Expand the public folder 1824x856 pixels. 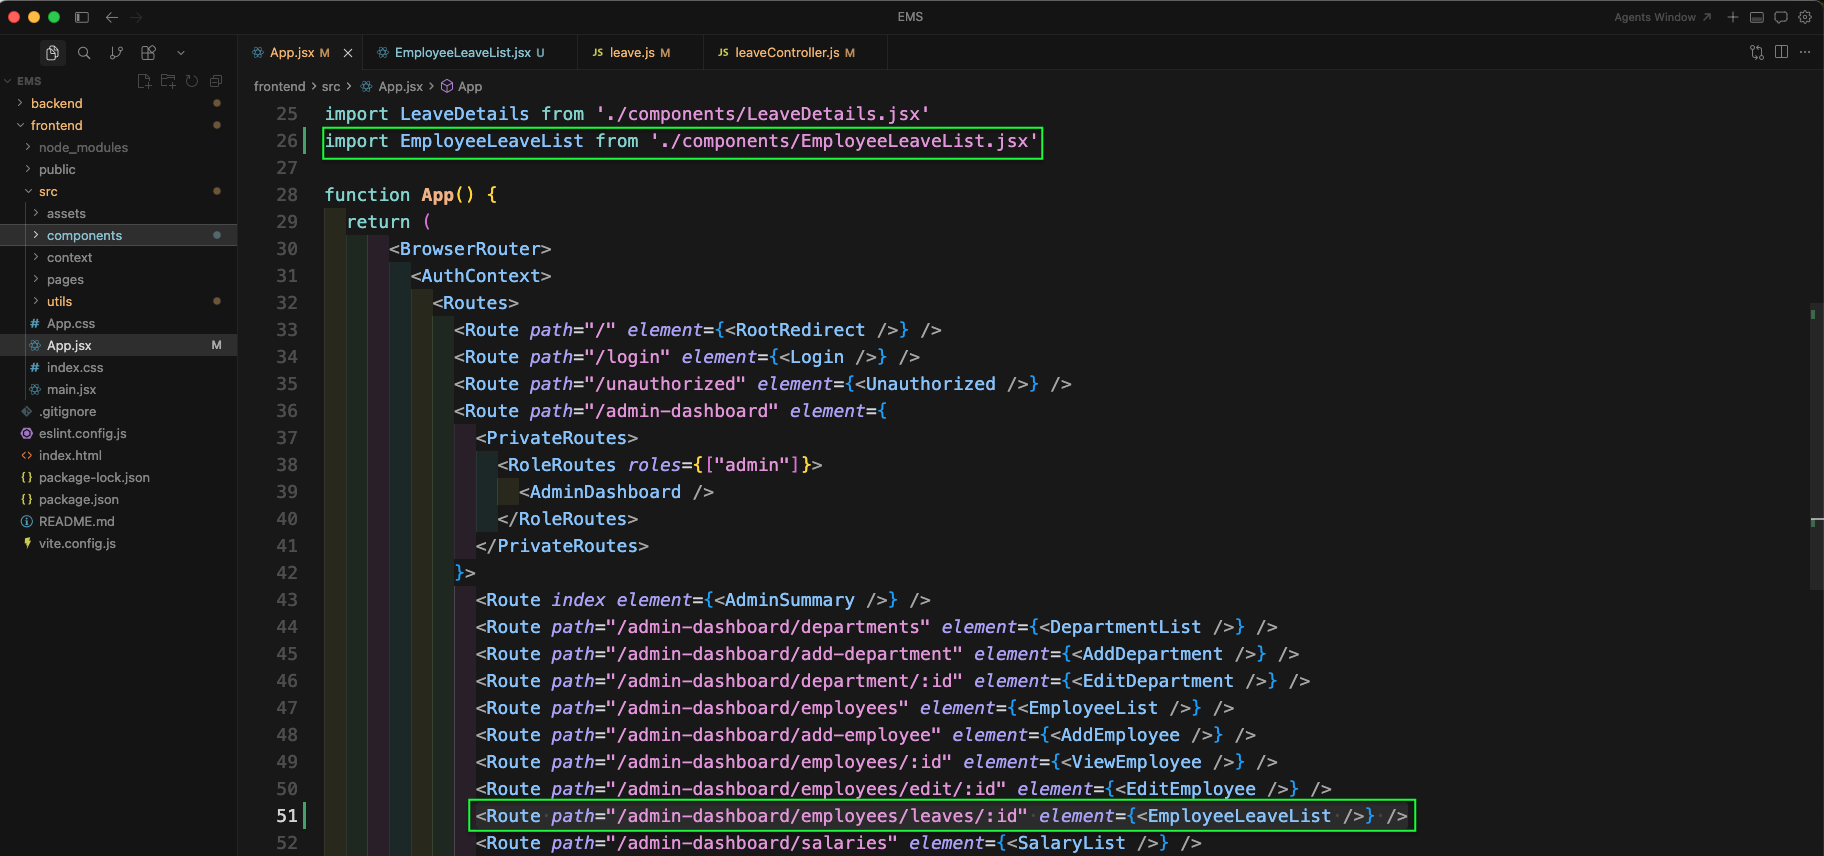[118, 169]
